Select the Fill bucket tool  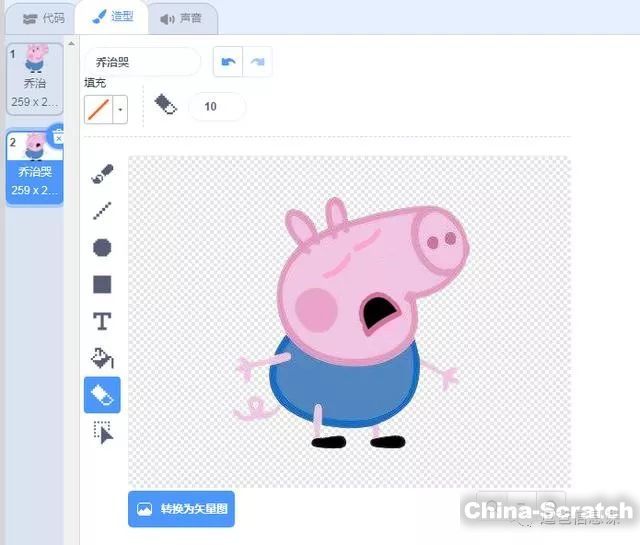102,358
